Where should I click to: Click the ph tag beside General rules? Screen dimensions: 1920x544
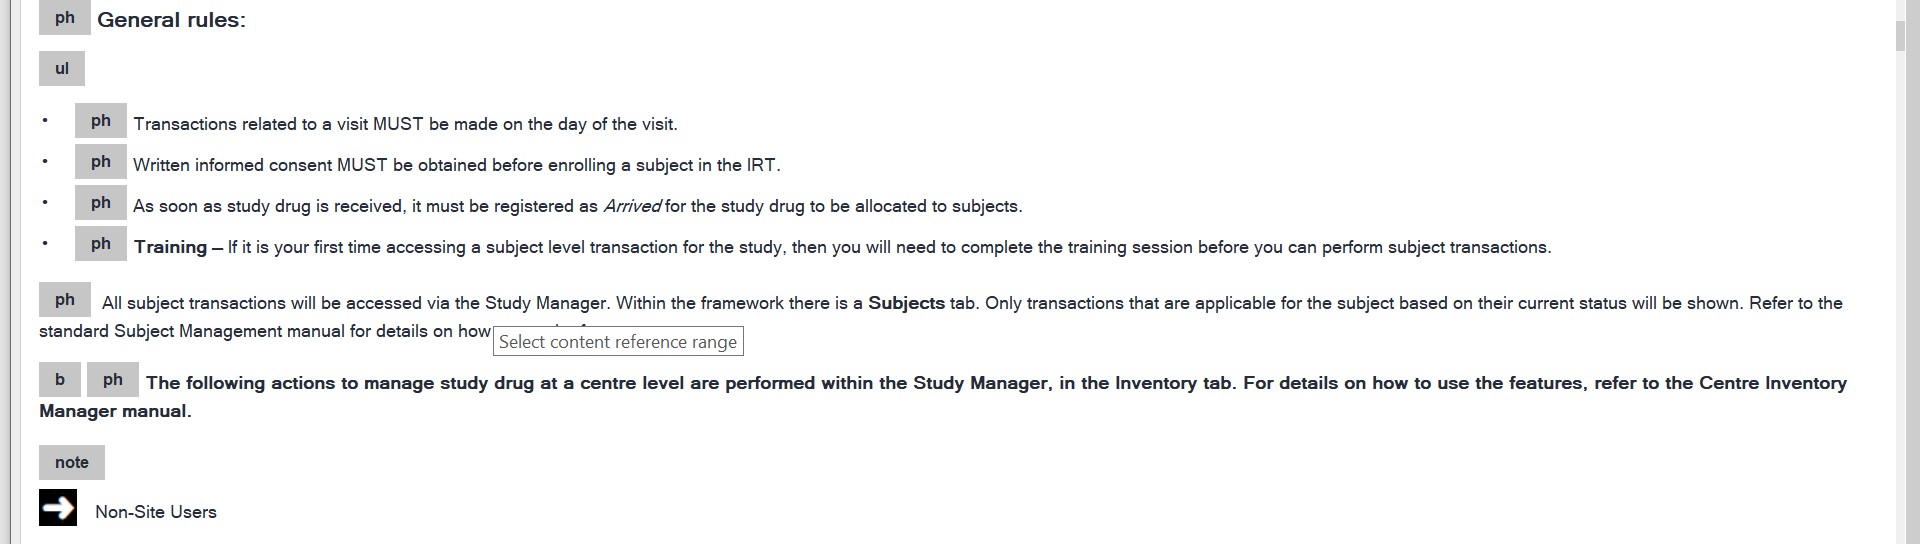pyautogui.click(x=65, y=18)
